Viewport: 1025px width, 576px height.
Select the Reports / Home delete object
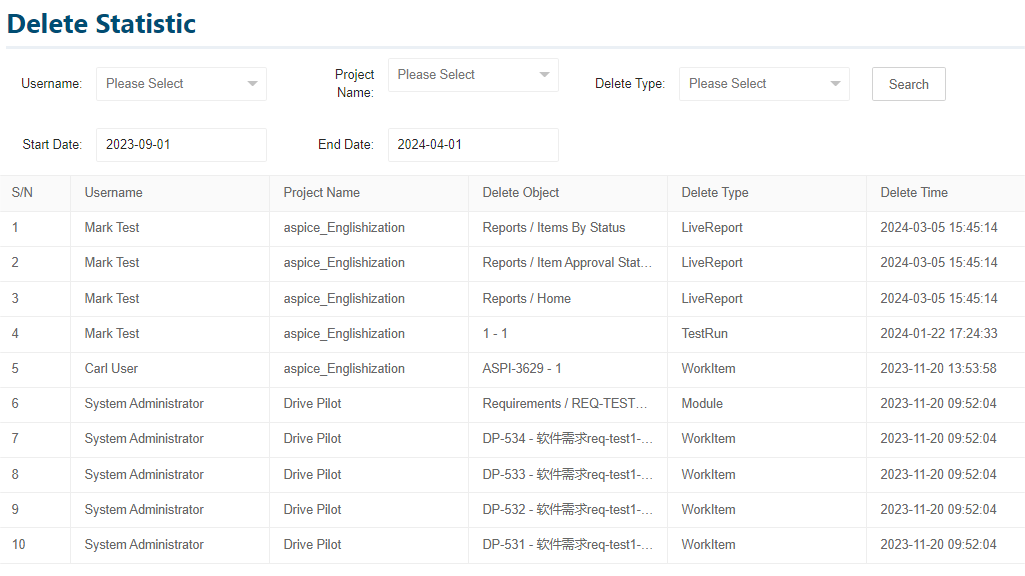526,298
